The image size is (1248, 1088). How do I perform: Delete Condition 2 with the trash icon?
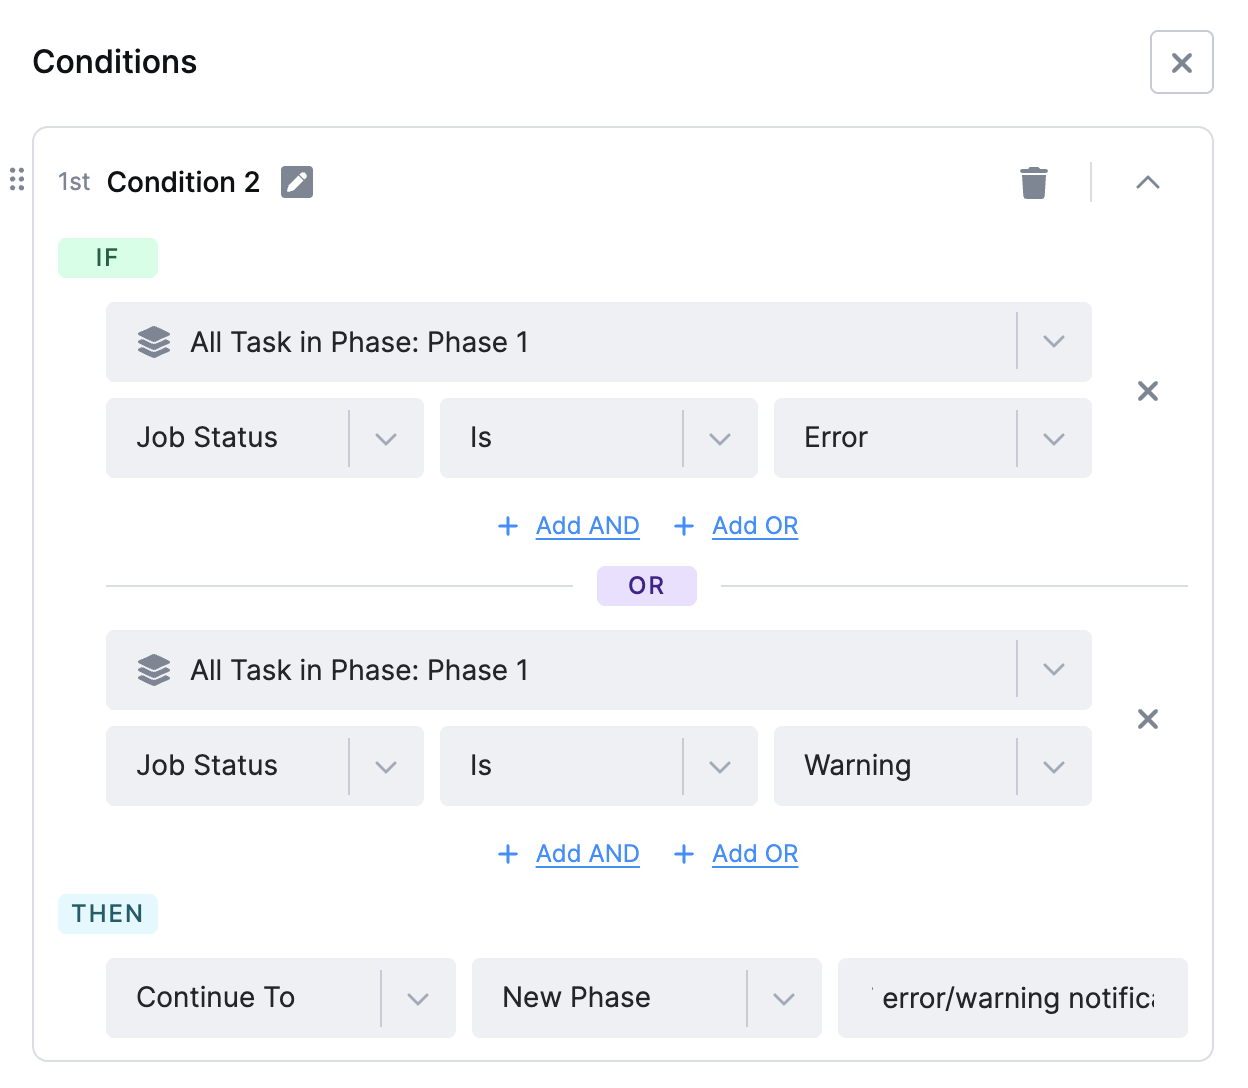[x=1034, y=183]
